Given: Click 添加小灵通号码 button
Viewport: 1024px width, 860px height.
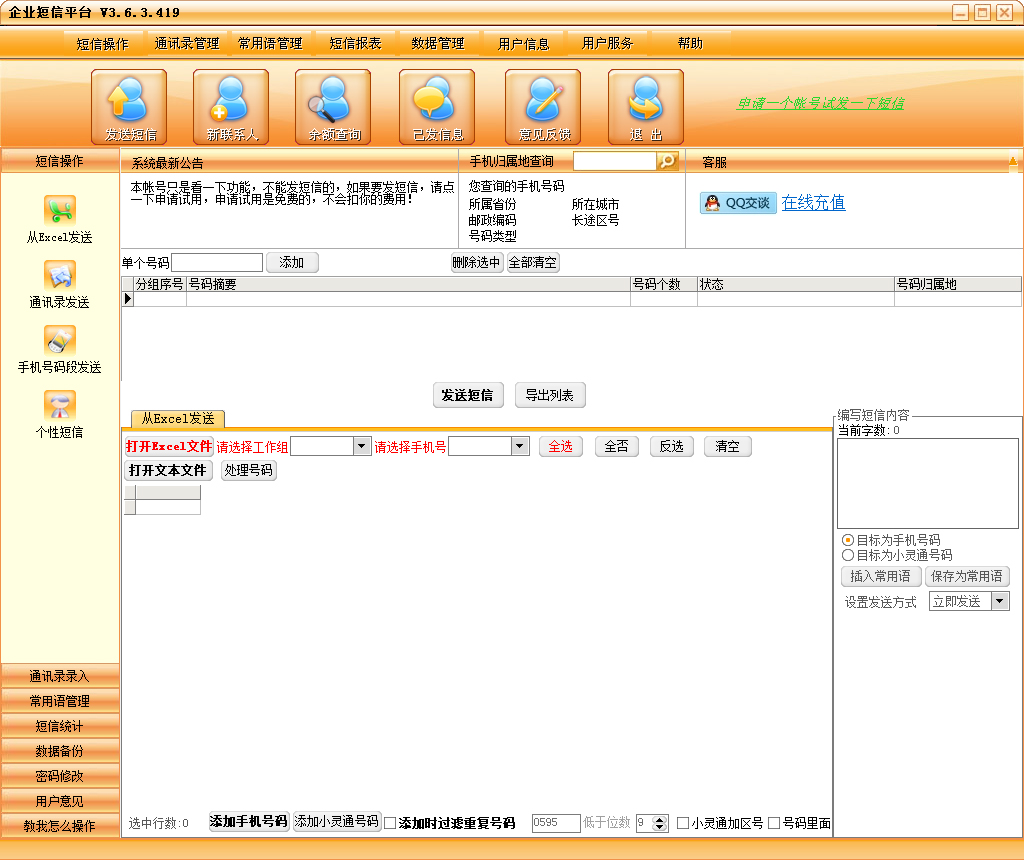Looking at the screenshot, I should click(x=336, y=821).
